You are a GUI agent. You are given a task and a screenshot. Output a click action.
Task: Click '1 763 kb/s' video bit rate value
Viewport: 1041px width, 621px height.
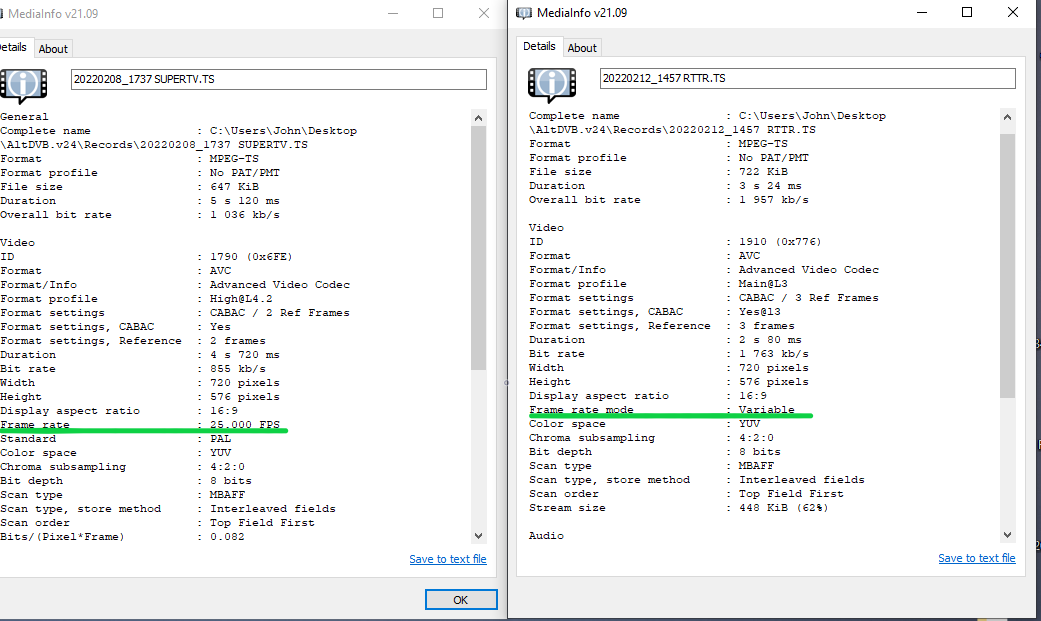click(774, 353)
